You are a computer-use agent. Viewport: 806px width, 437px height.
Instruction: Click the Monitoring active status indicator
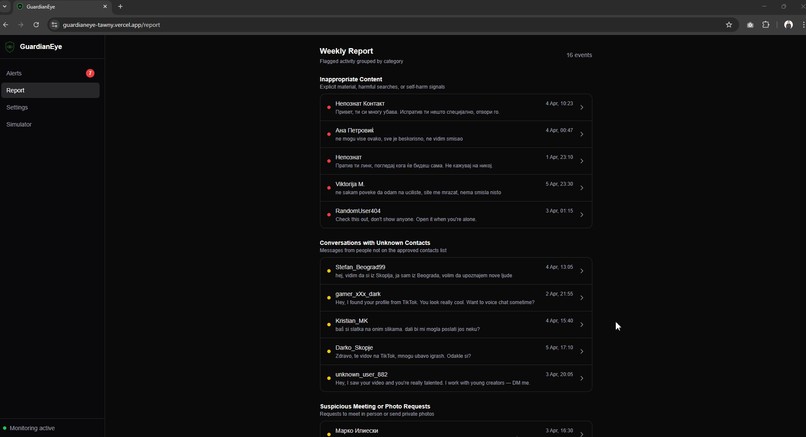[29, 428]
